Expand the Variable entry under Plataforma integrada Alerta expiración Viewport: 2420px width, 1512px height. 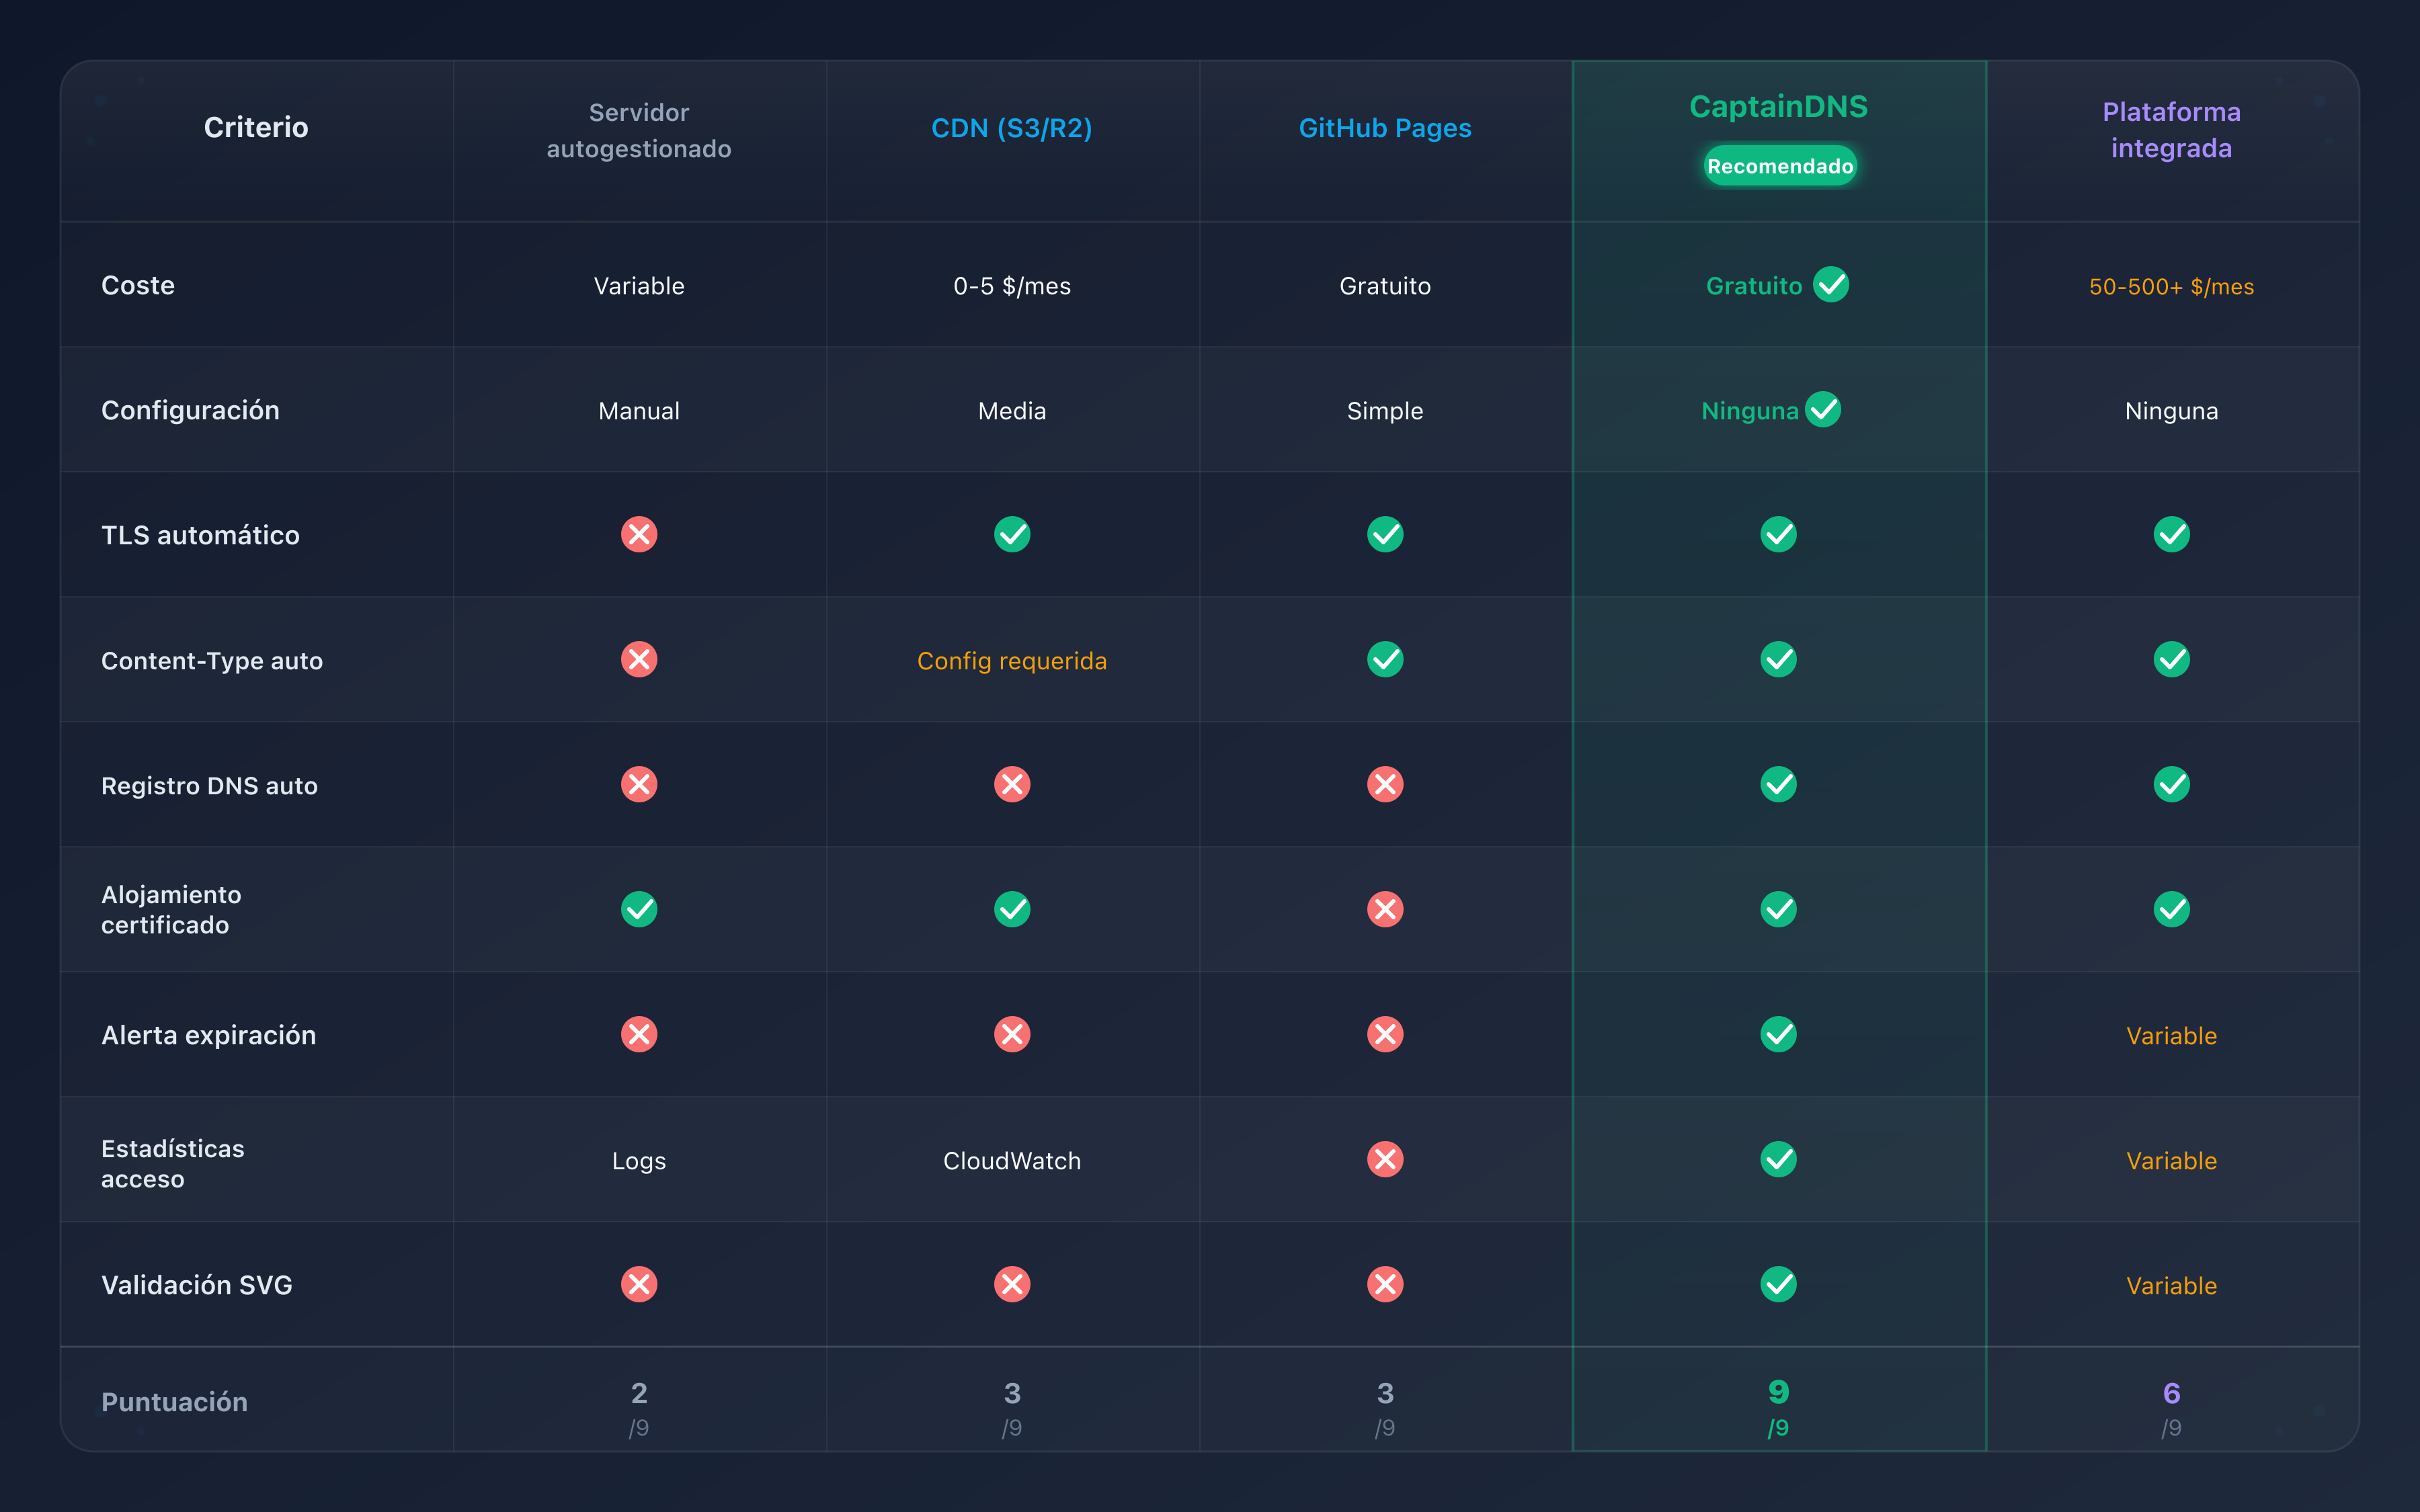pyautogui.click(x=2171, y=1035)
